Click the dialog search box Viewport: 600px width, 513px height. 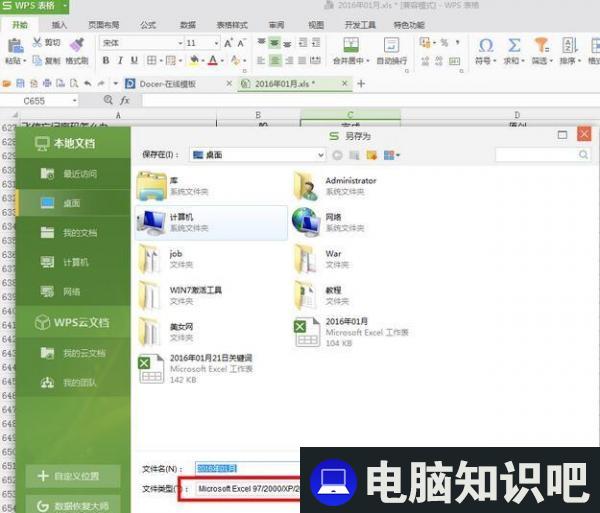click(543, 155)
